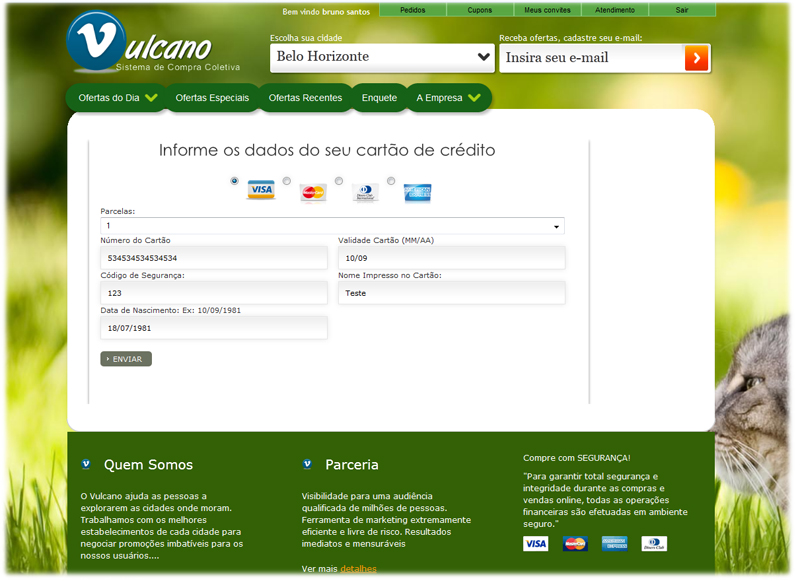The width and height of the screenshot is (800, 581).
Task: Click the footer Visa badge
Action: [x=536, y=544]
